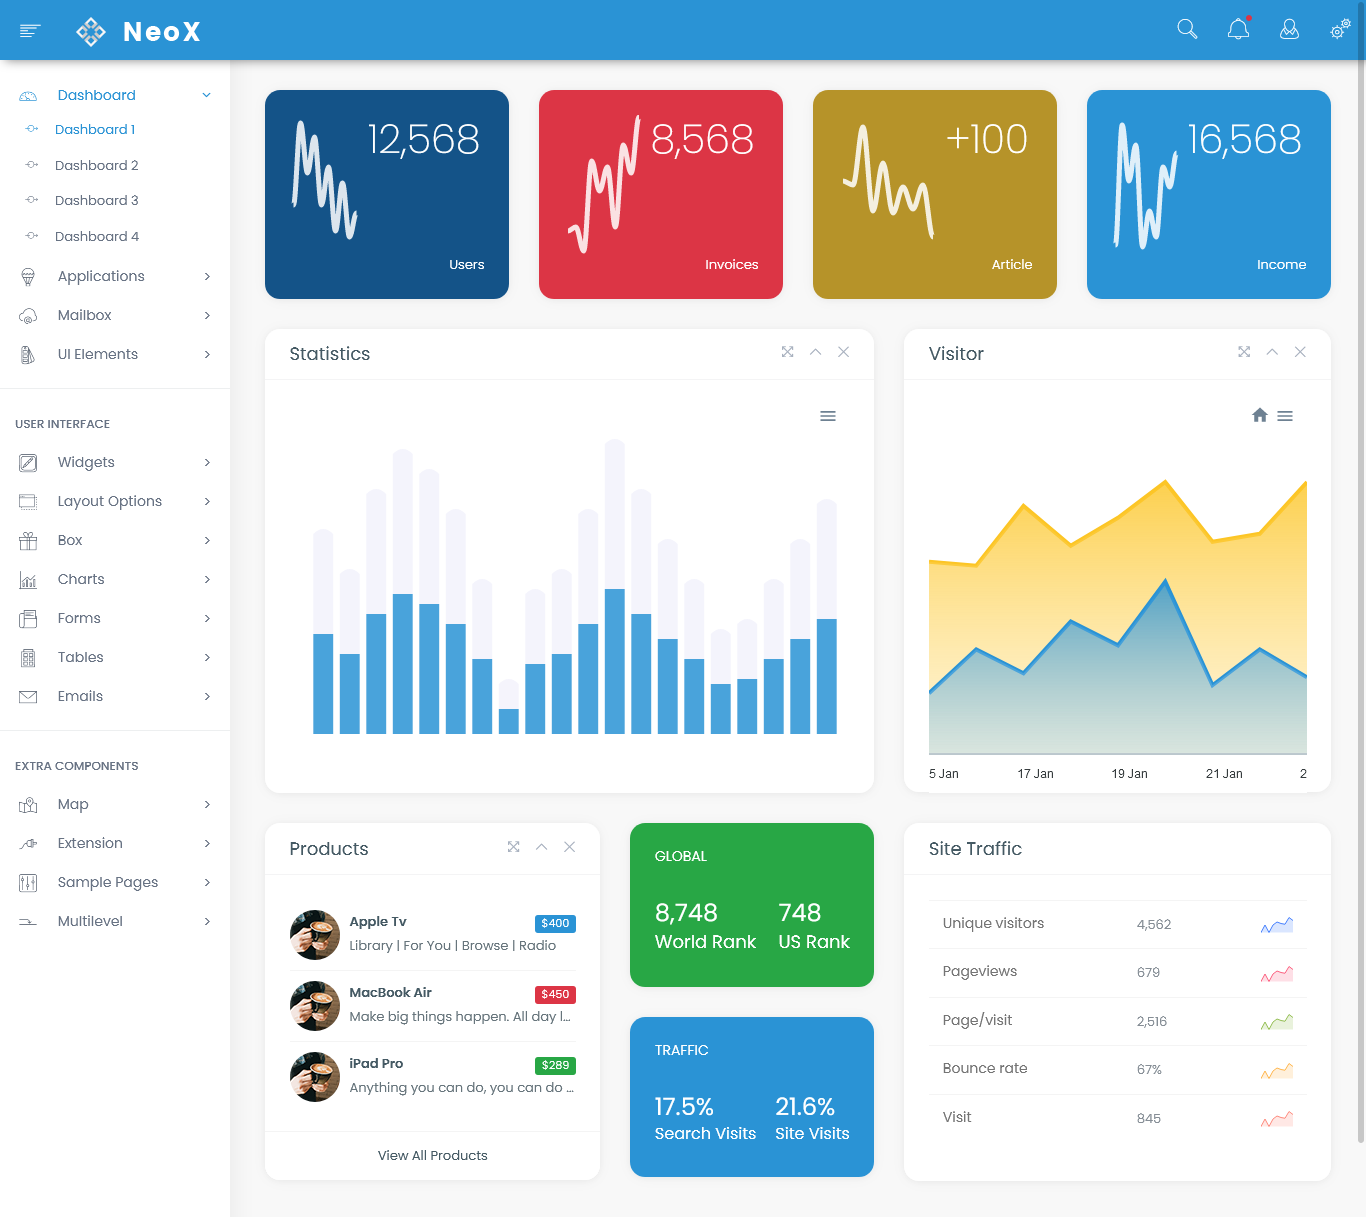This screenshot has height=1217, width=1366.
Task: Expand the Visitor panel to fullscreen
Action: [x=1244, y=352]
